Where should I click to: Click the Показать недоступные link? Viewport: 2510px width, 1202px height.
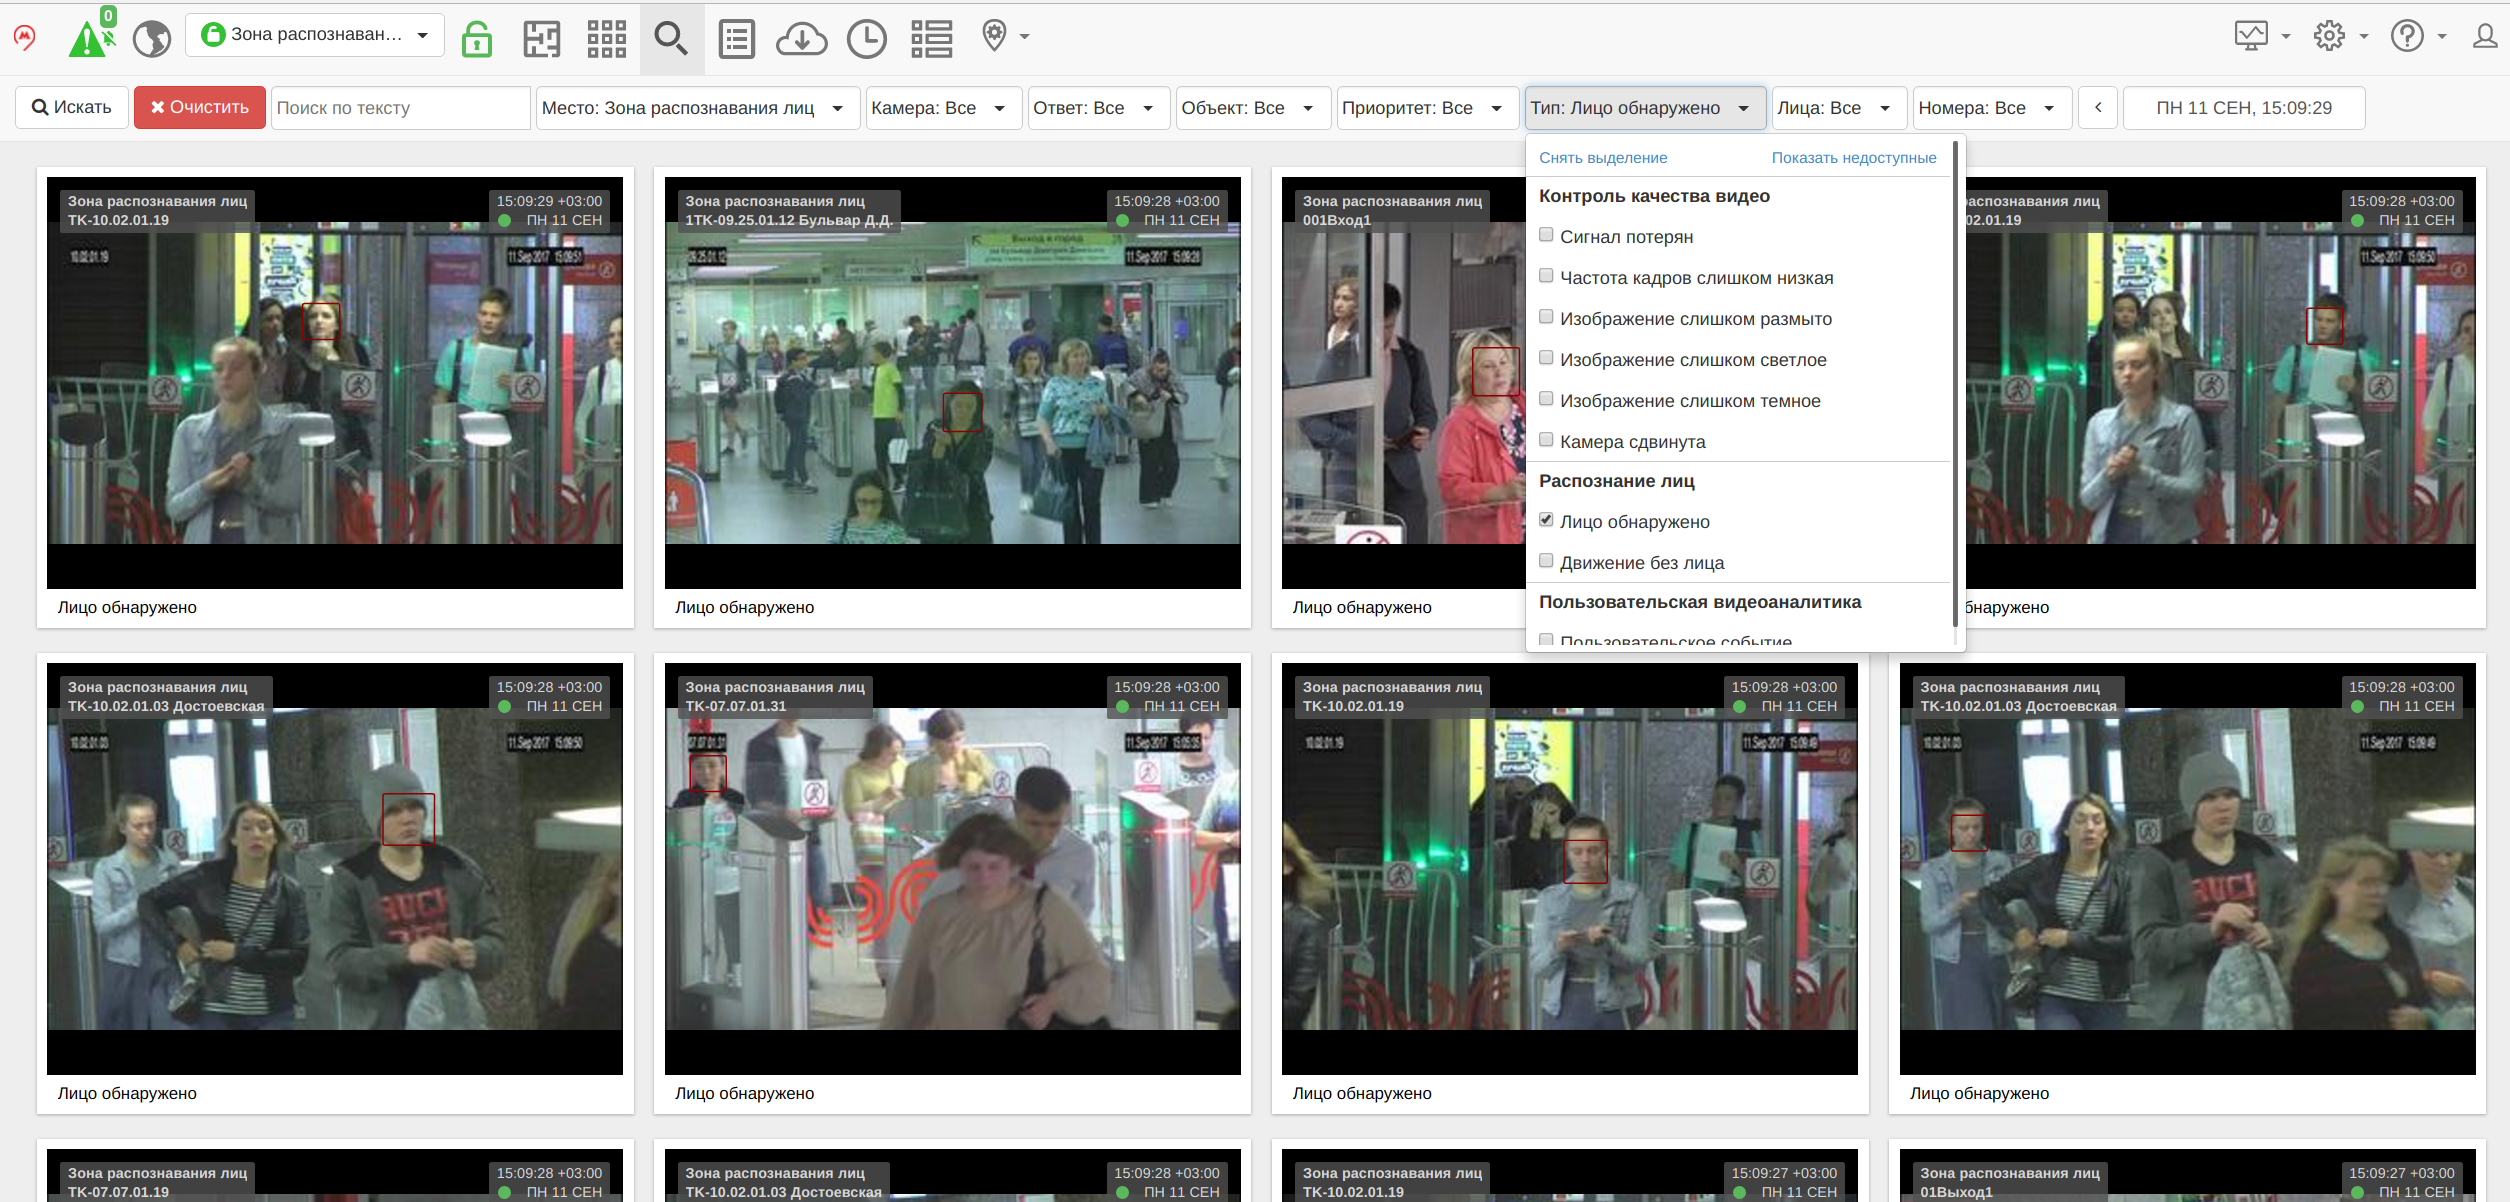tap(1854, 158)
